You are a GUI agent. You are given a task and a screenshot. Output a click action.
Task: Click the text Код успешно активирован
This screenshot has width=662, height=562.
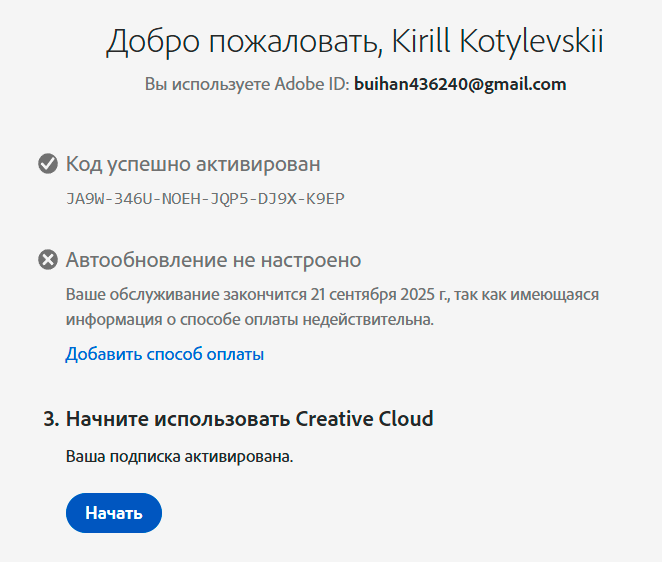pyautogui.click(x=193, y=164)
